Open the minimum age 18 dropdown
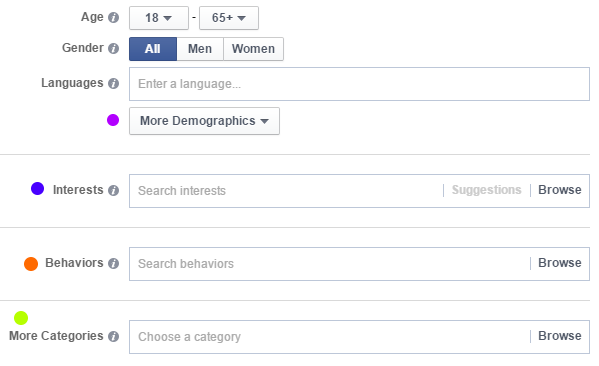Screen dimensions: 599x366 click(159, 18)
